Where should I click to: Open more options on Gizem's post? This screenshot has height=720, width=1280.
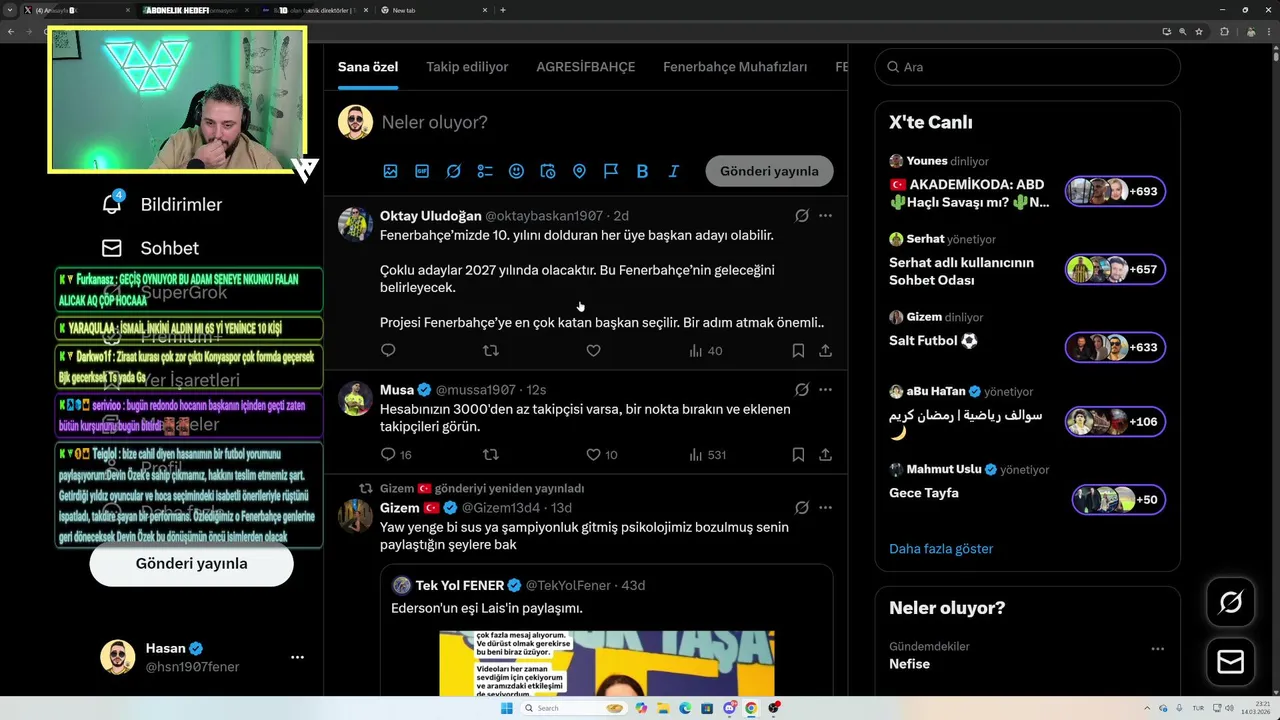[x=825, y=507]
